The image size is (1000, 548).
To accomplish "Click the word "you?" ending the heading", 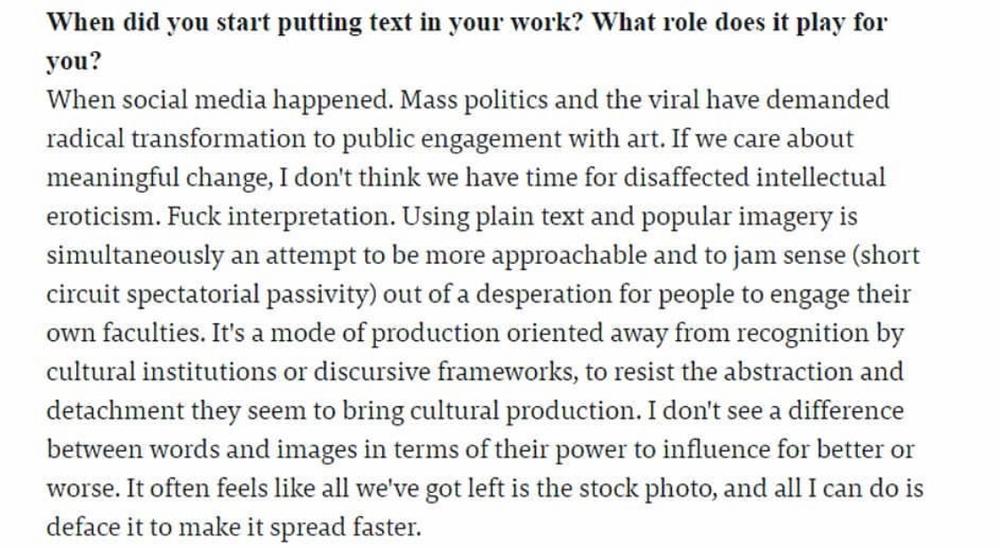I will (x=74, y=62).
